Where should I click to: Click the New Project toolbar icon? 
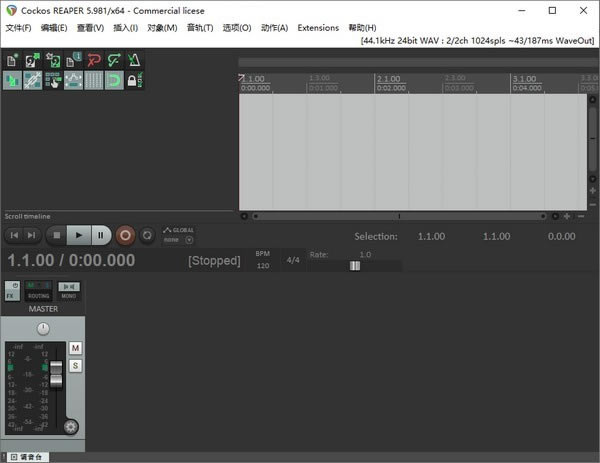(x=13, y=61)
